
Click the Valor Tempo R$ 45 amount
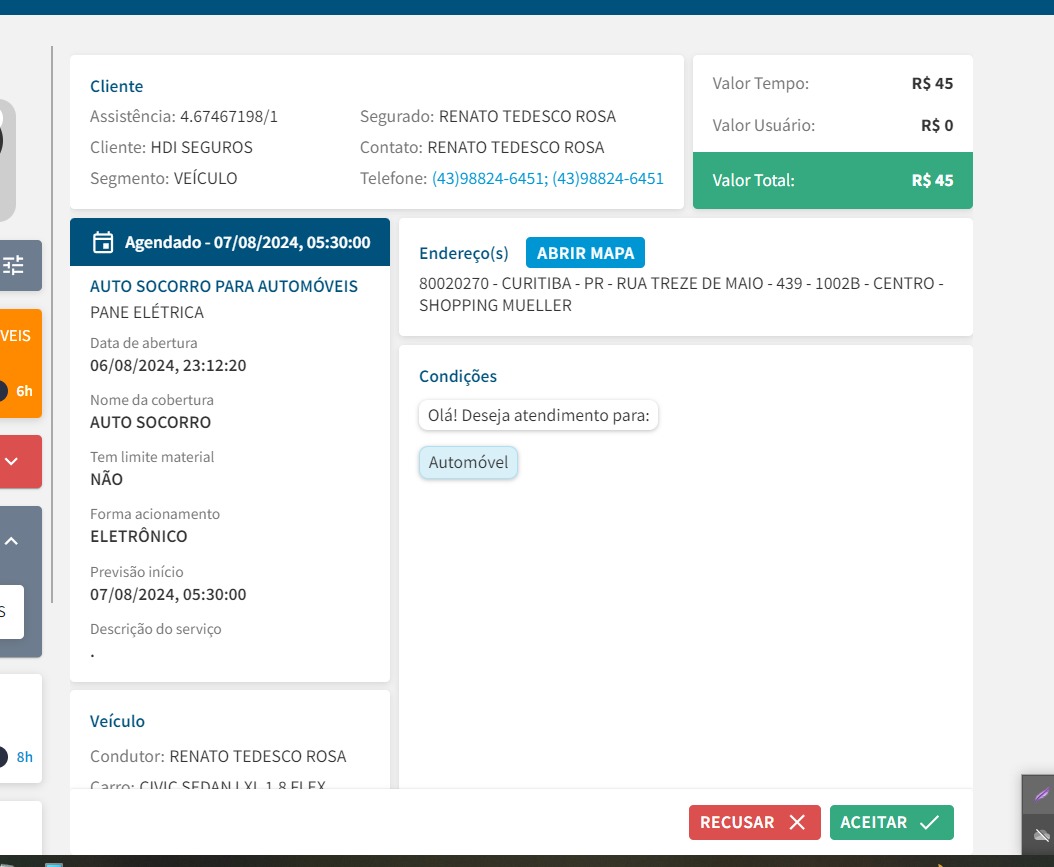(932, 83)
